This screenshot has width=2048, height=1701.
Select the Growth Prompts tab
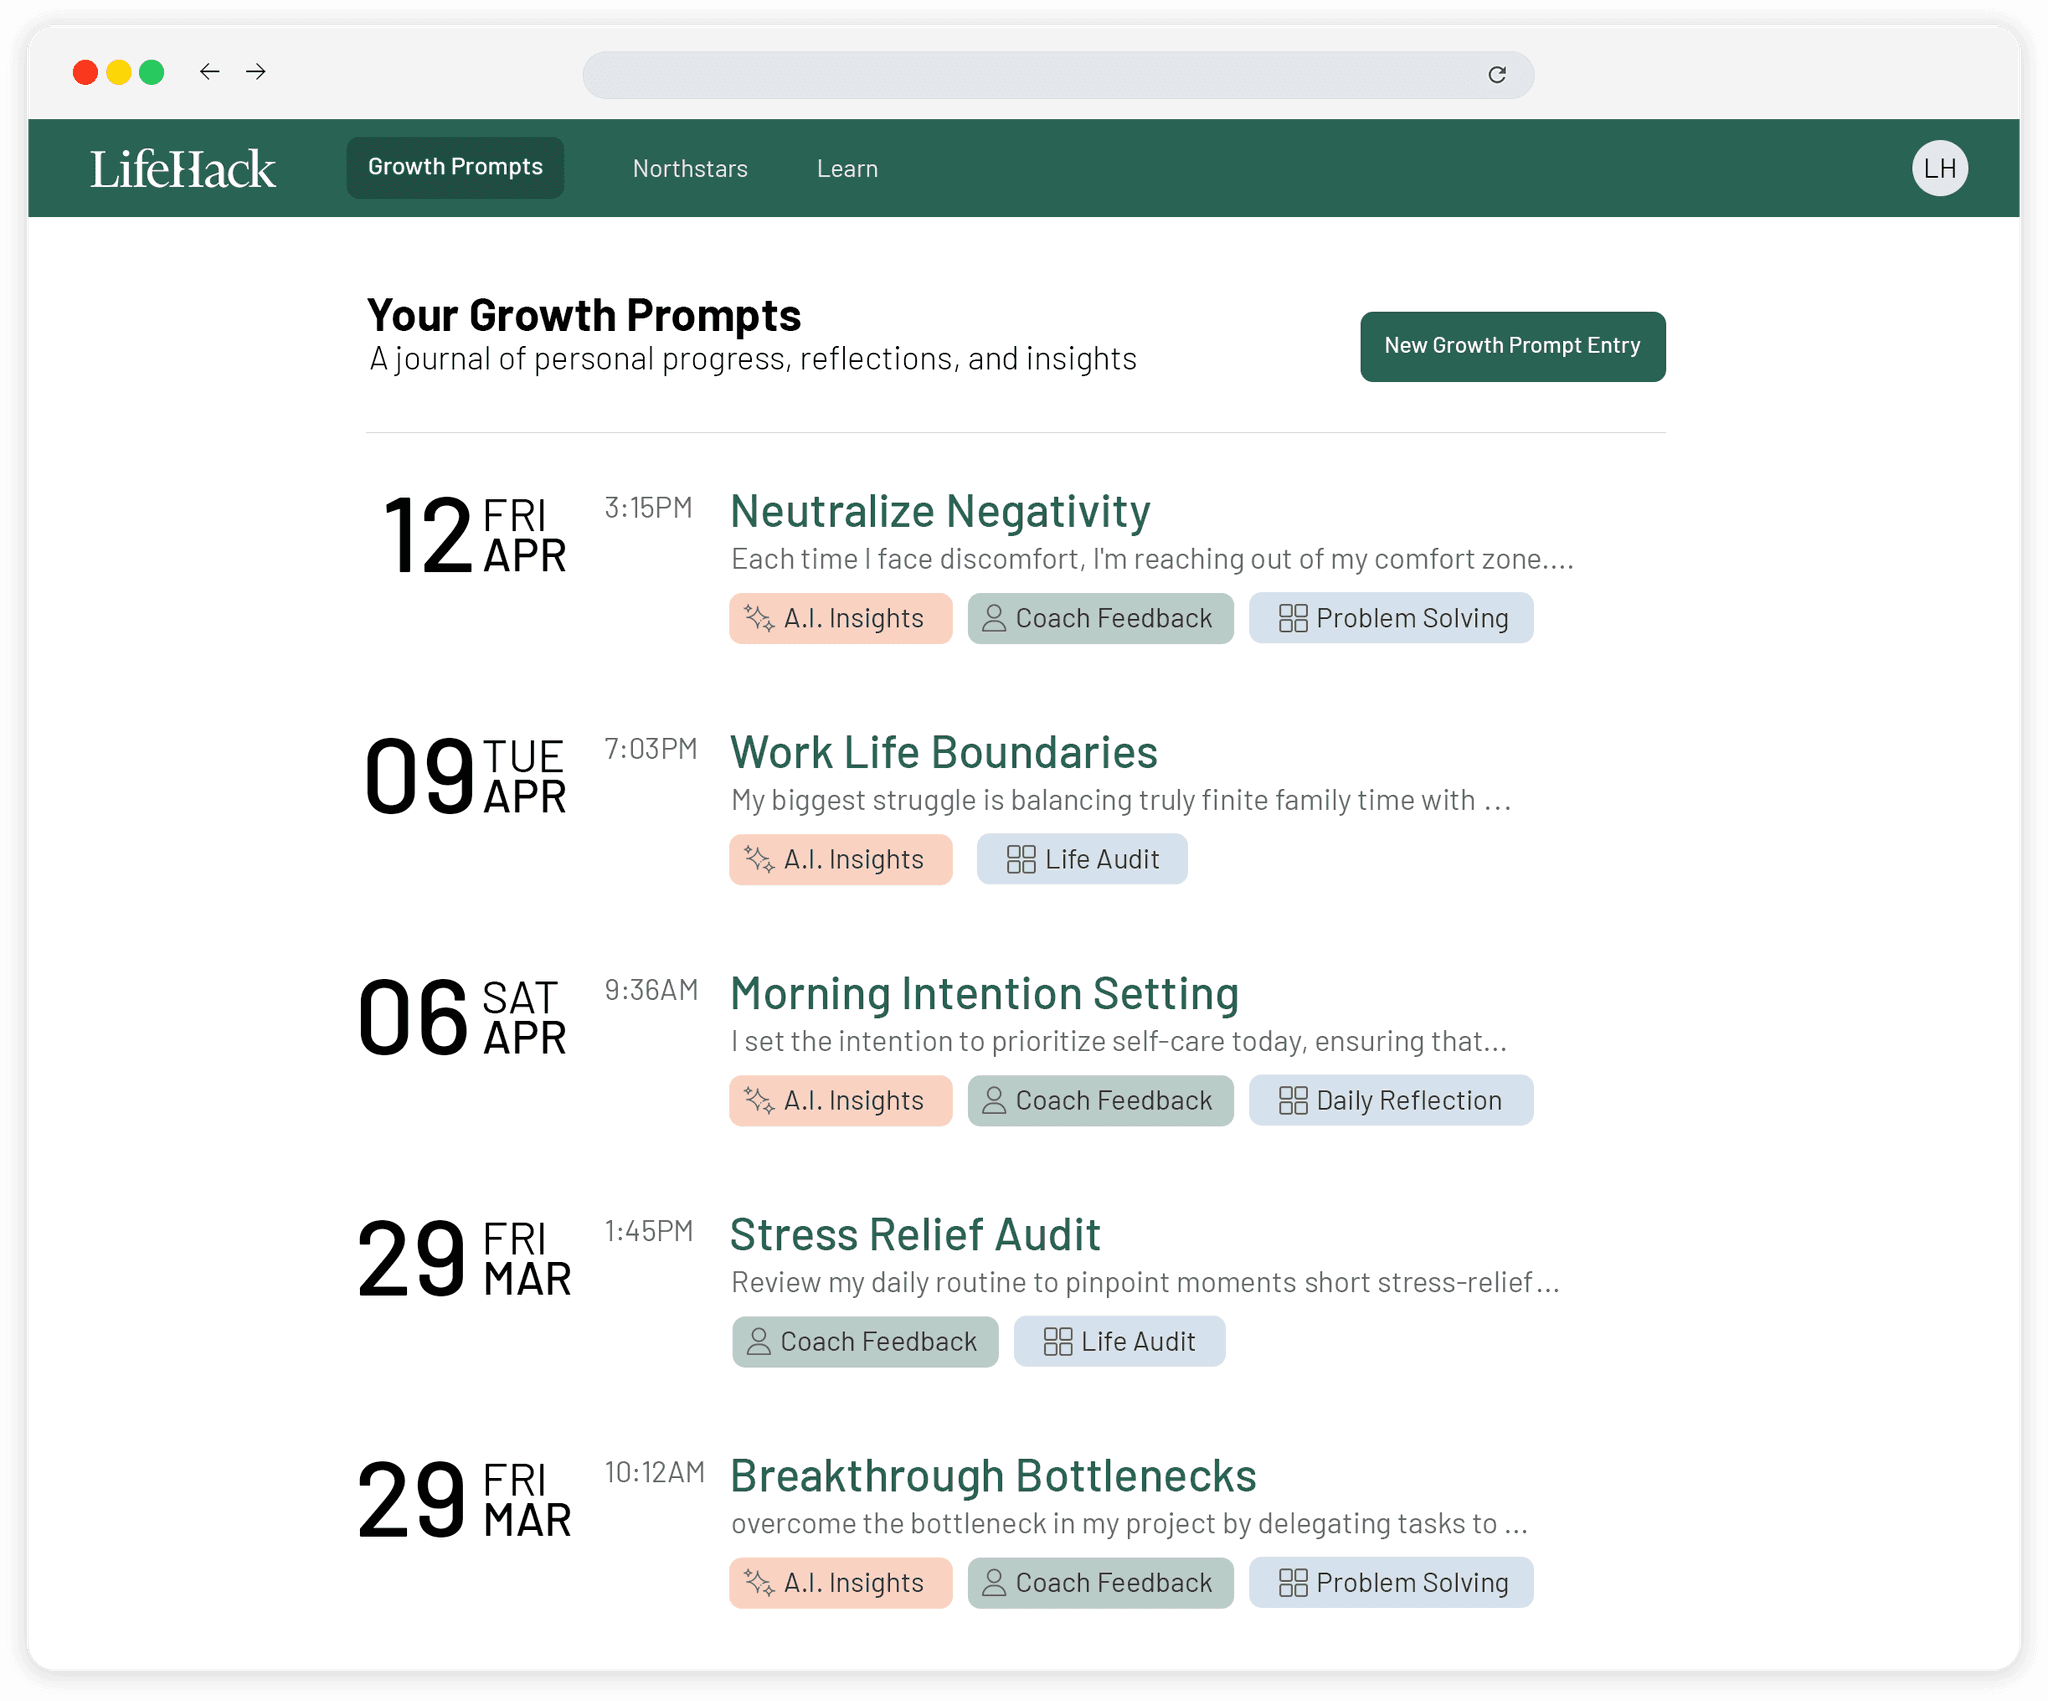(x=455, y=168)
